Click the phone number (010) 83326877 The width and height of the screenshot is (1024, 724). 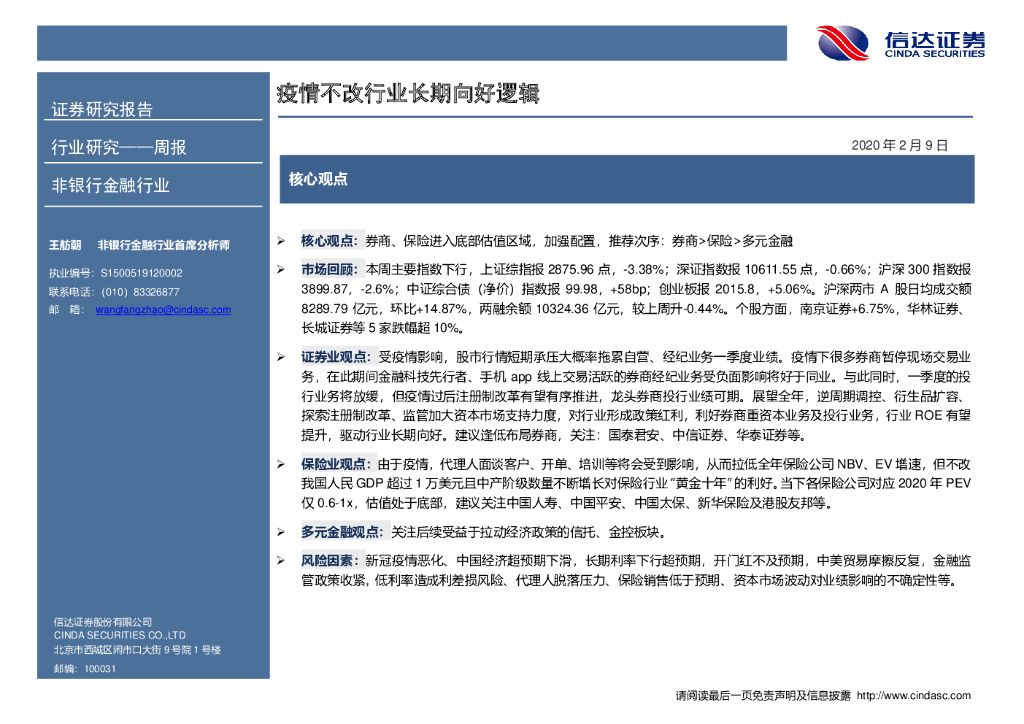tap(140, 292)
